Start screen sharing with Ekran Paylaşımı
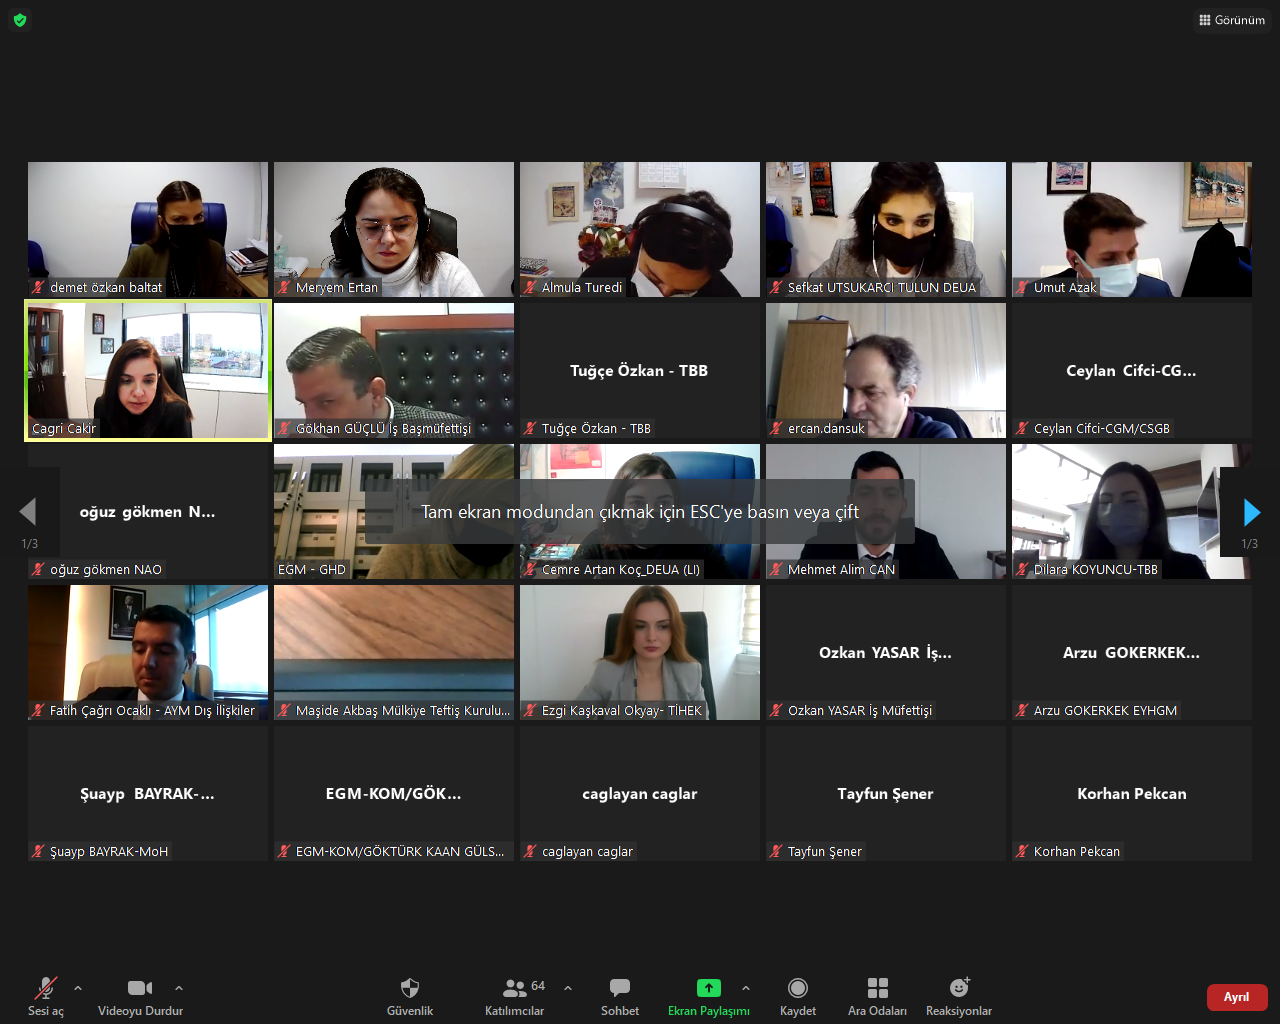Image resolution: width=1280 pixels, height=1024 pixels. (708, 989)
